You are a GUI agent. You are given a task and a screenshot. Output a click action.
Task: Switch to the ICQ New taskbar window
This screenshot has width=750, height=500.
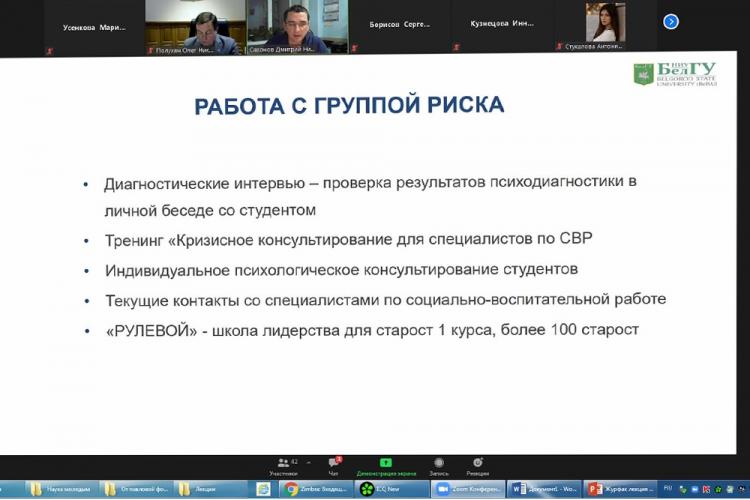click(x=392, y=489)
